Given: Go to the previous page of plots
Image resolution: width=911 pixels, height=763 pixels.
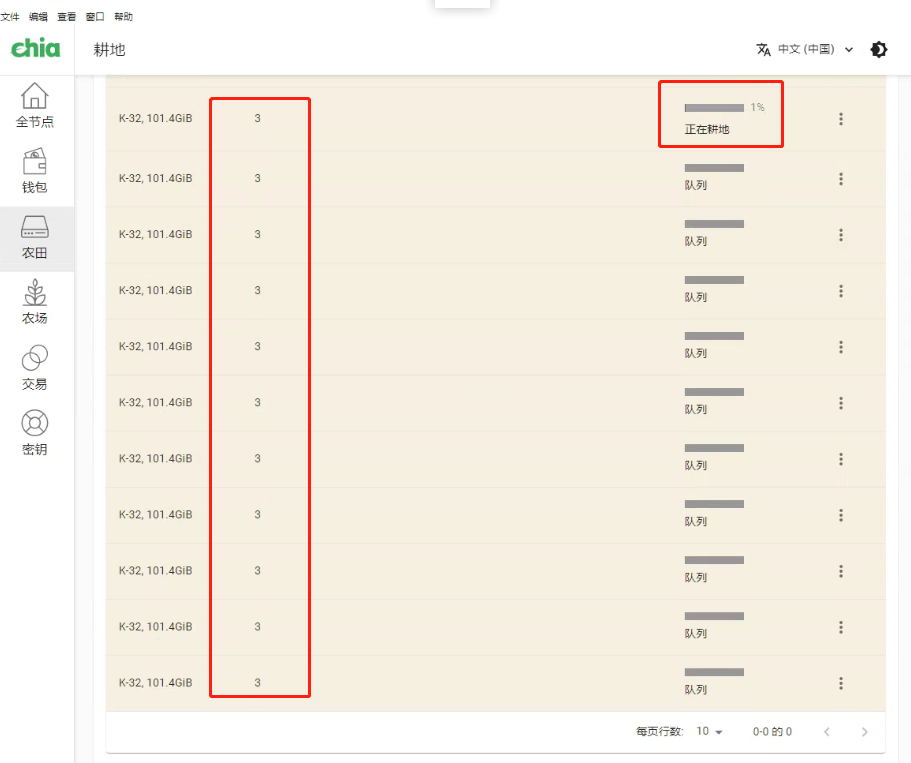Looking at the screenshot, I should coord(827,732).
